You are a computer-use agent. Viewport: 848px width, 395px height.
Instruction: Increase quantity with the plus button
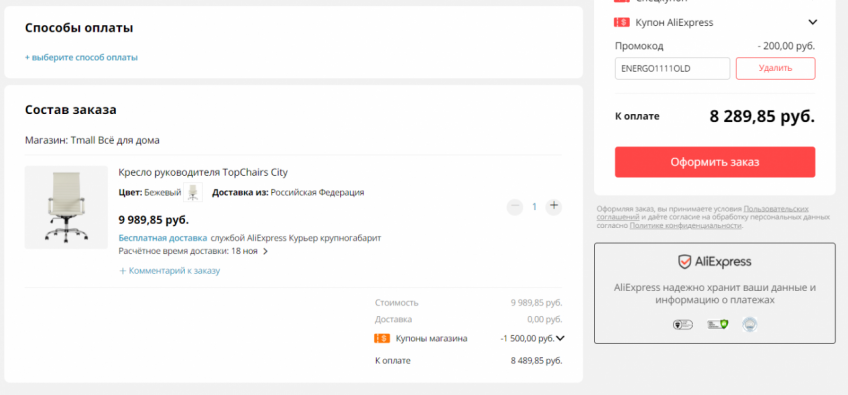click(x=553, y=207)
